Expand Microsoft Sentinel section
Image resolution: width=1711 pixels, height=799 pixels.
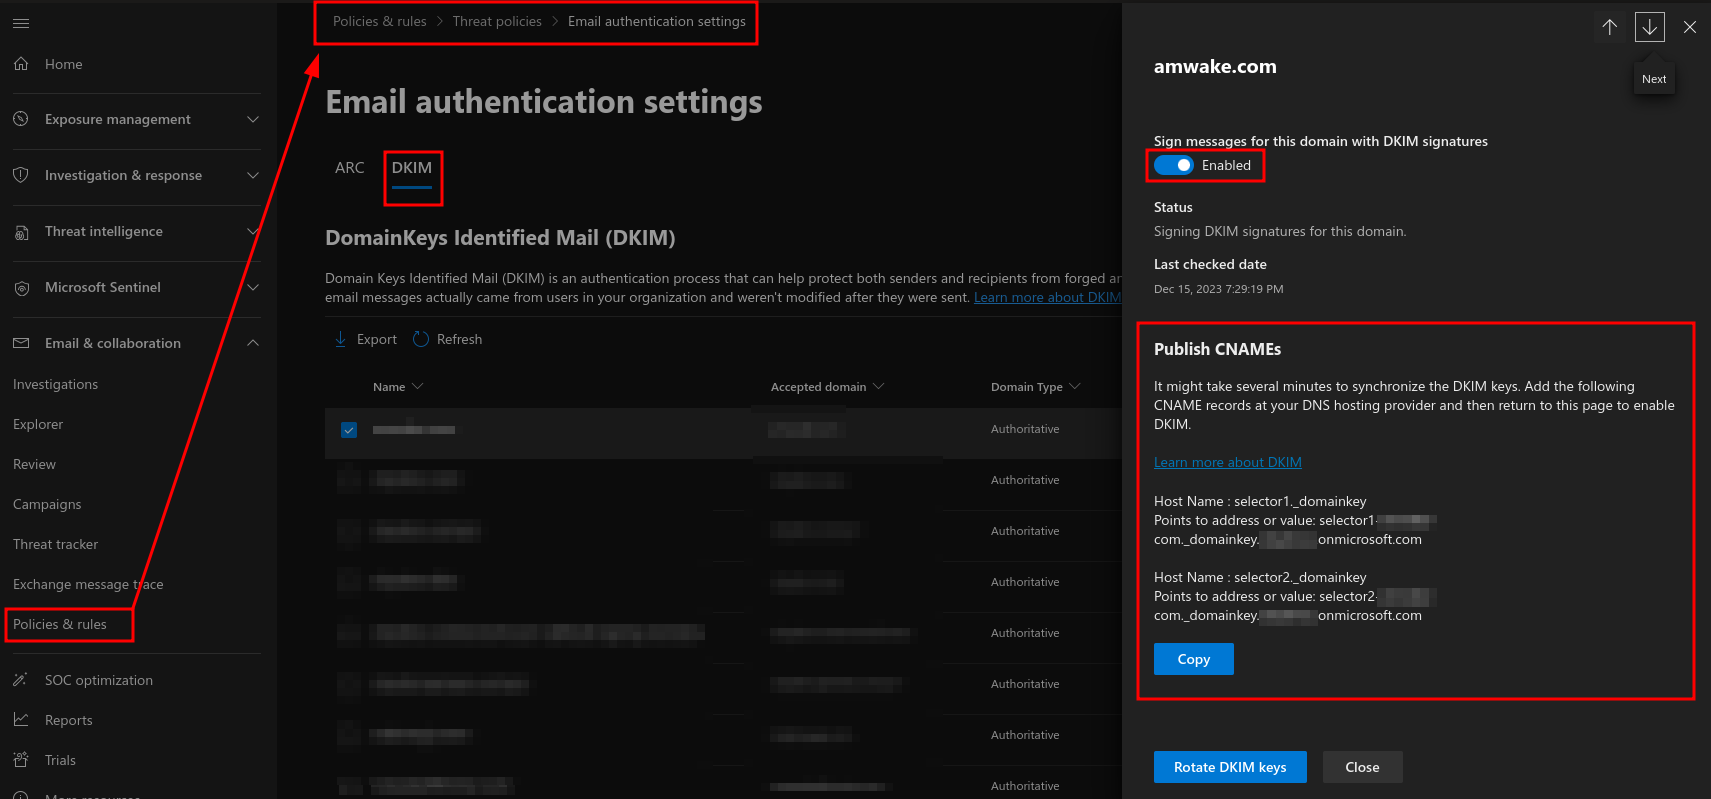(x=253, y=287)
